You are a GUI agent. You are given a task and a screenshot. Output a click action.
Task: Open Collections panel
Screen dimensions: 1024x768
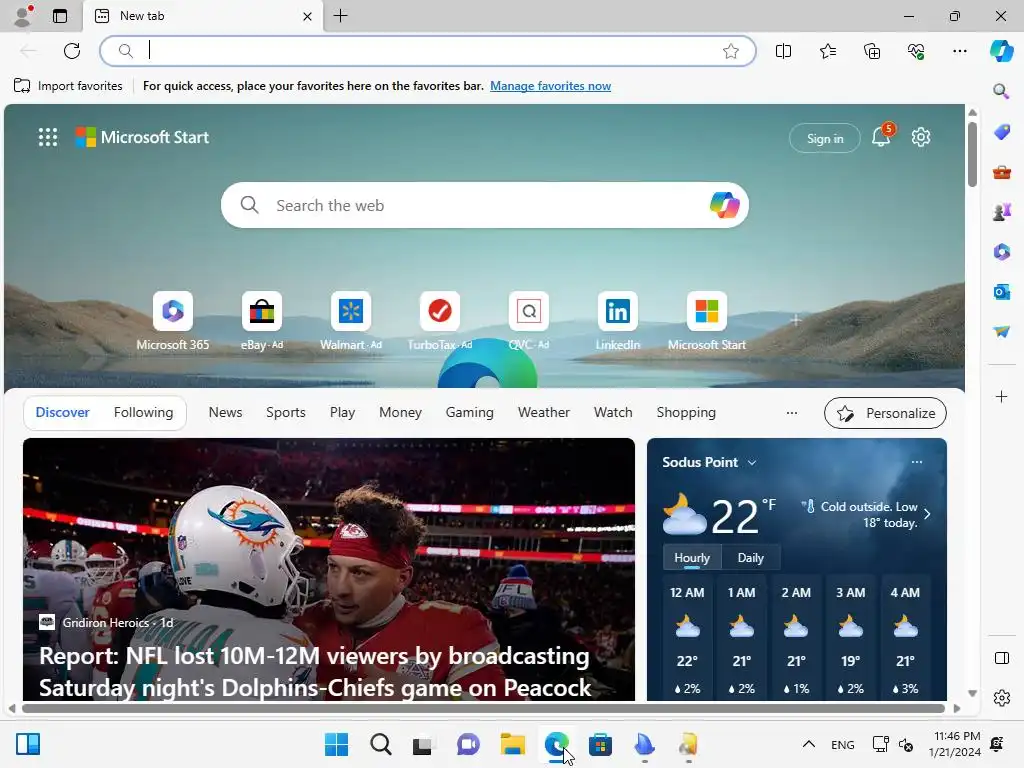tap(872, 51)
